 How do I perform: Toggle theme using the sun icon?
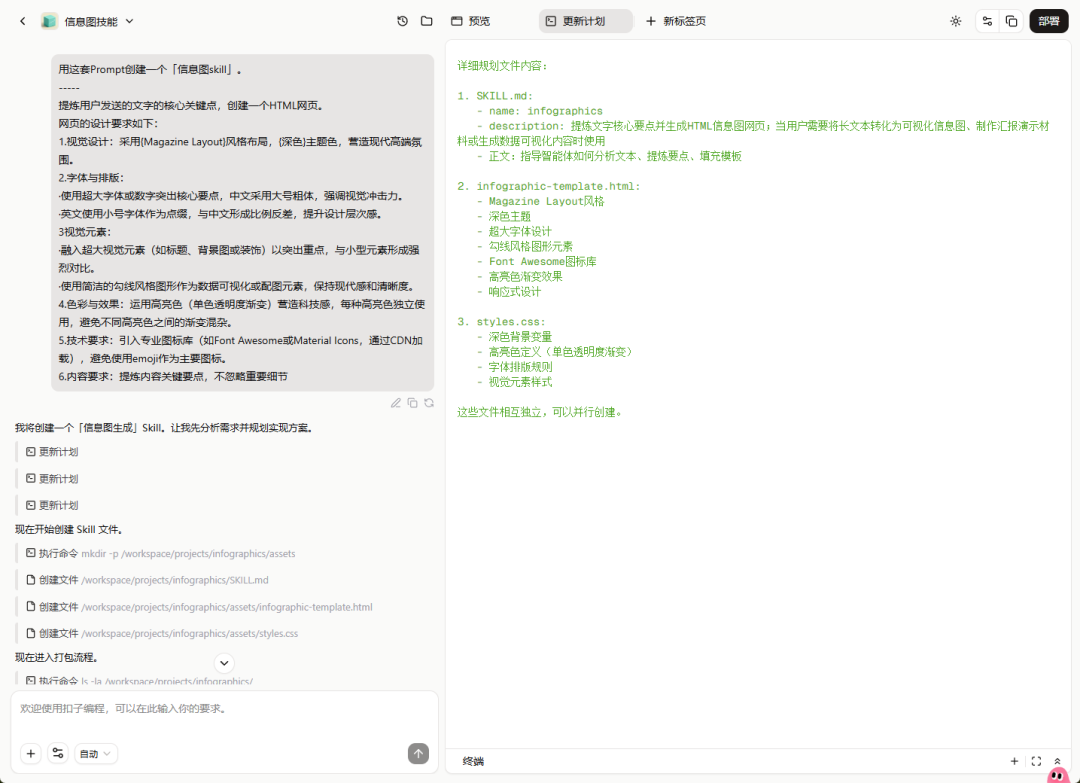click(956, 20)
